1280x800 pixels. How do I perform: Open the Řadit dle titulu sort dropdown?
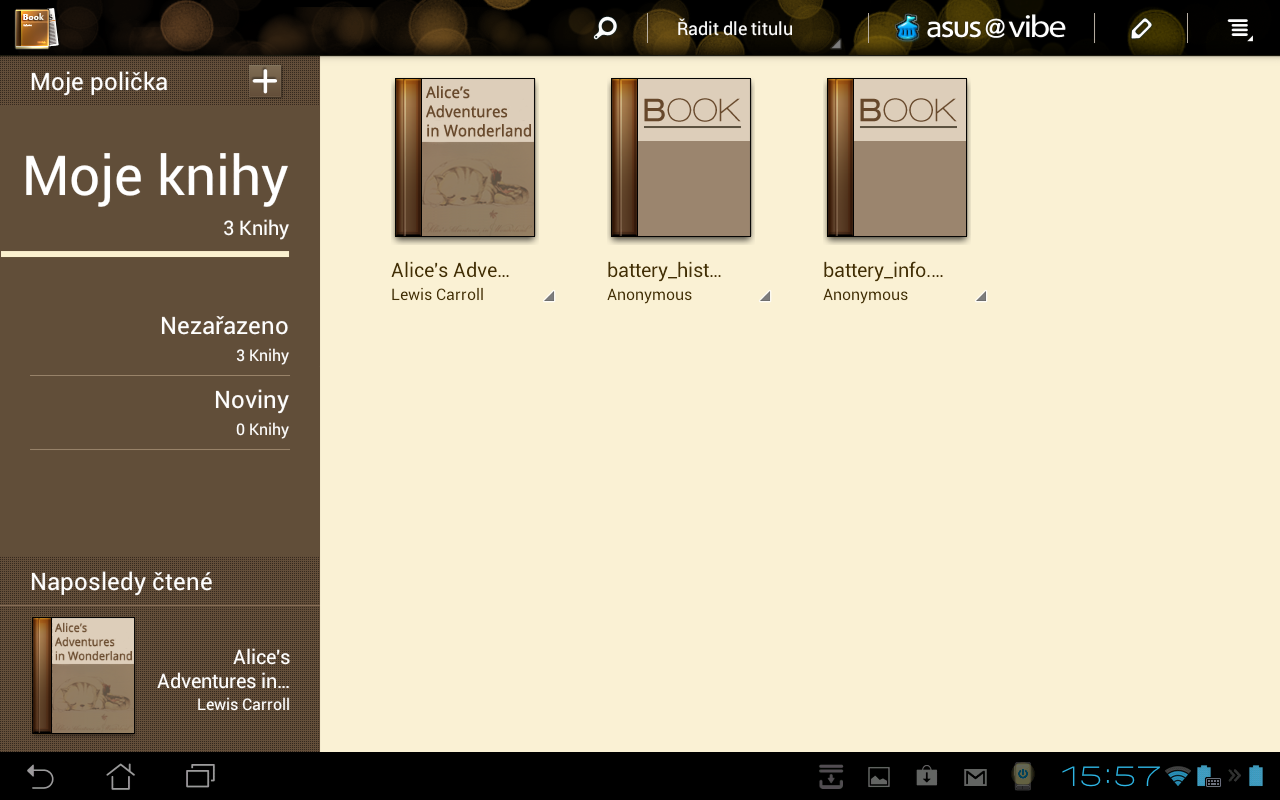point(737,27)
